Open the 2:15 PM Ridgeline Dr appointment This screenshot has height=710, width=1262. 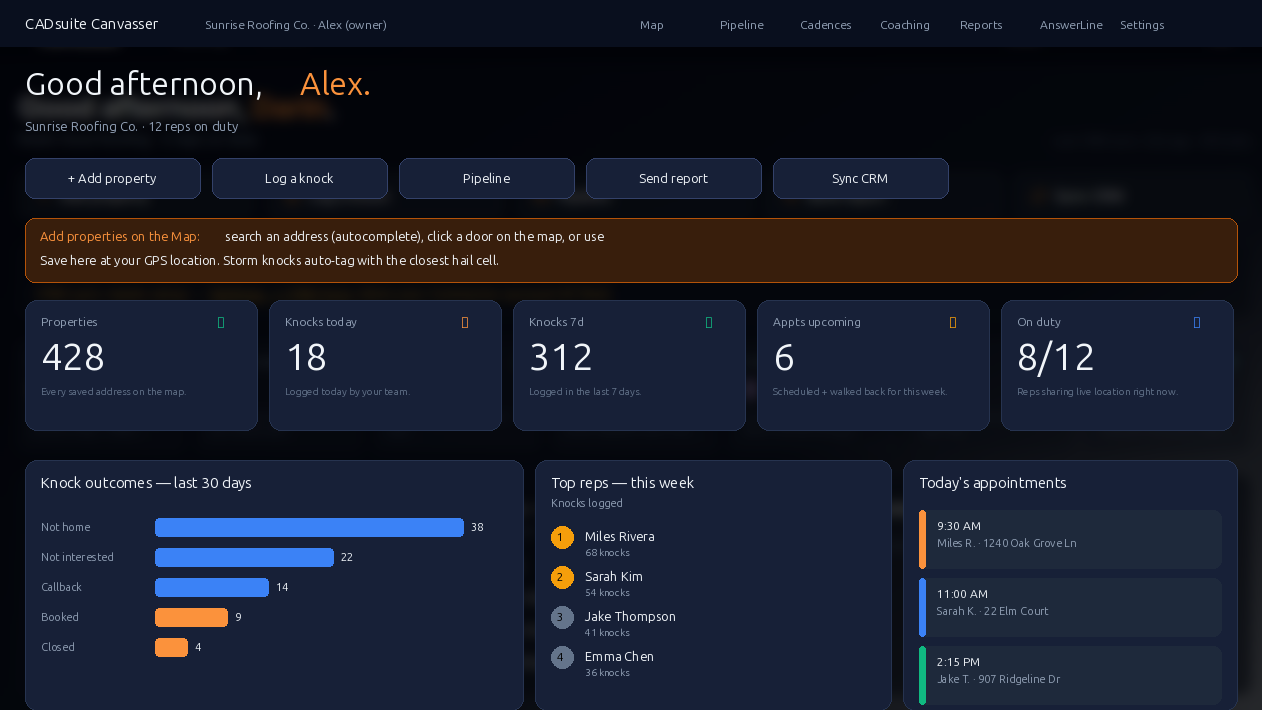[1070, 675]
